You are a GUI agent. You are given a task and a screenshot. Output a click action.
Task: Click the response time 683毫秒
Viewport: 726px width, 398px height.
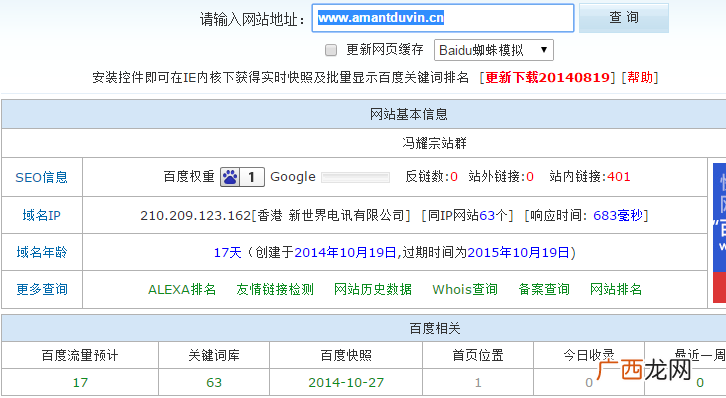(618, 215)
